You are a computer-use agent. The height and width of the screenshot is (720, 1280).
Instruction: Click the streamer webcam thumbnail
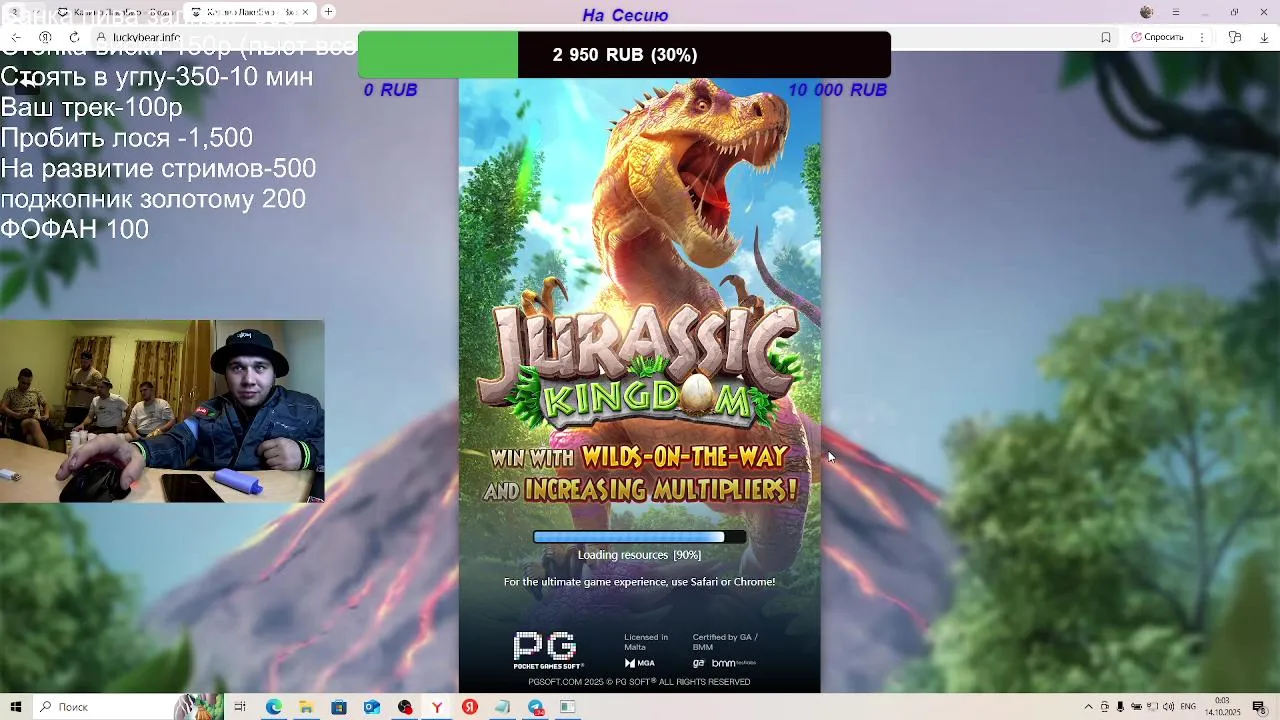click(162, 411)
